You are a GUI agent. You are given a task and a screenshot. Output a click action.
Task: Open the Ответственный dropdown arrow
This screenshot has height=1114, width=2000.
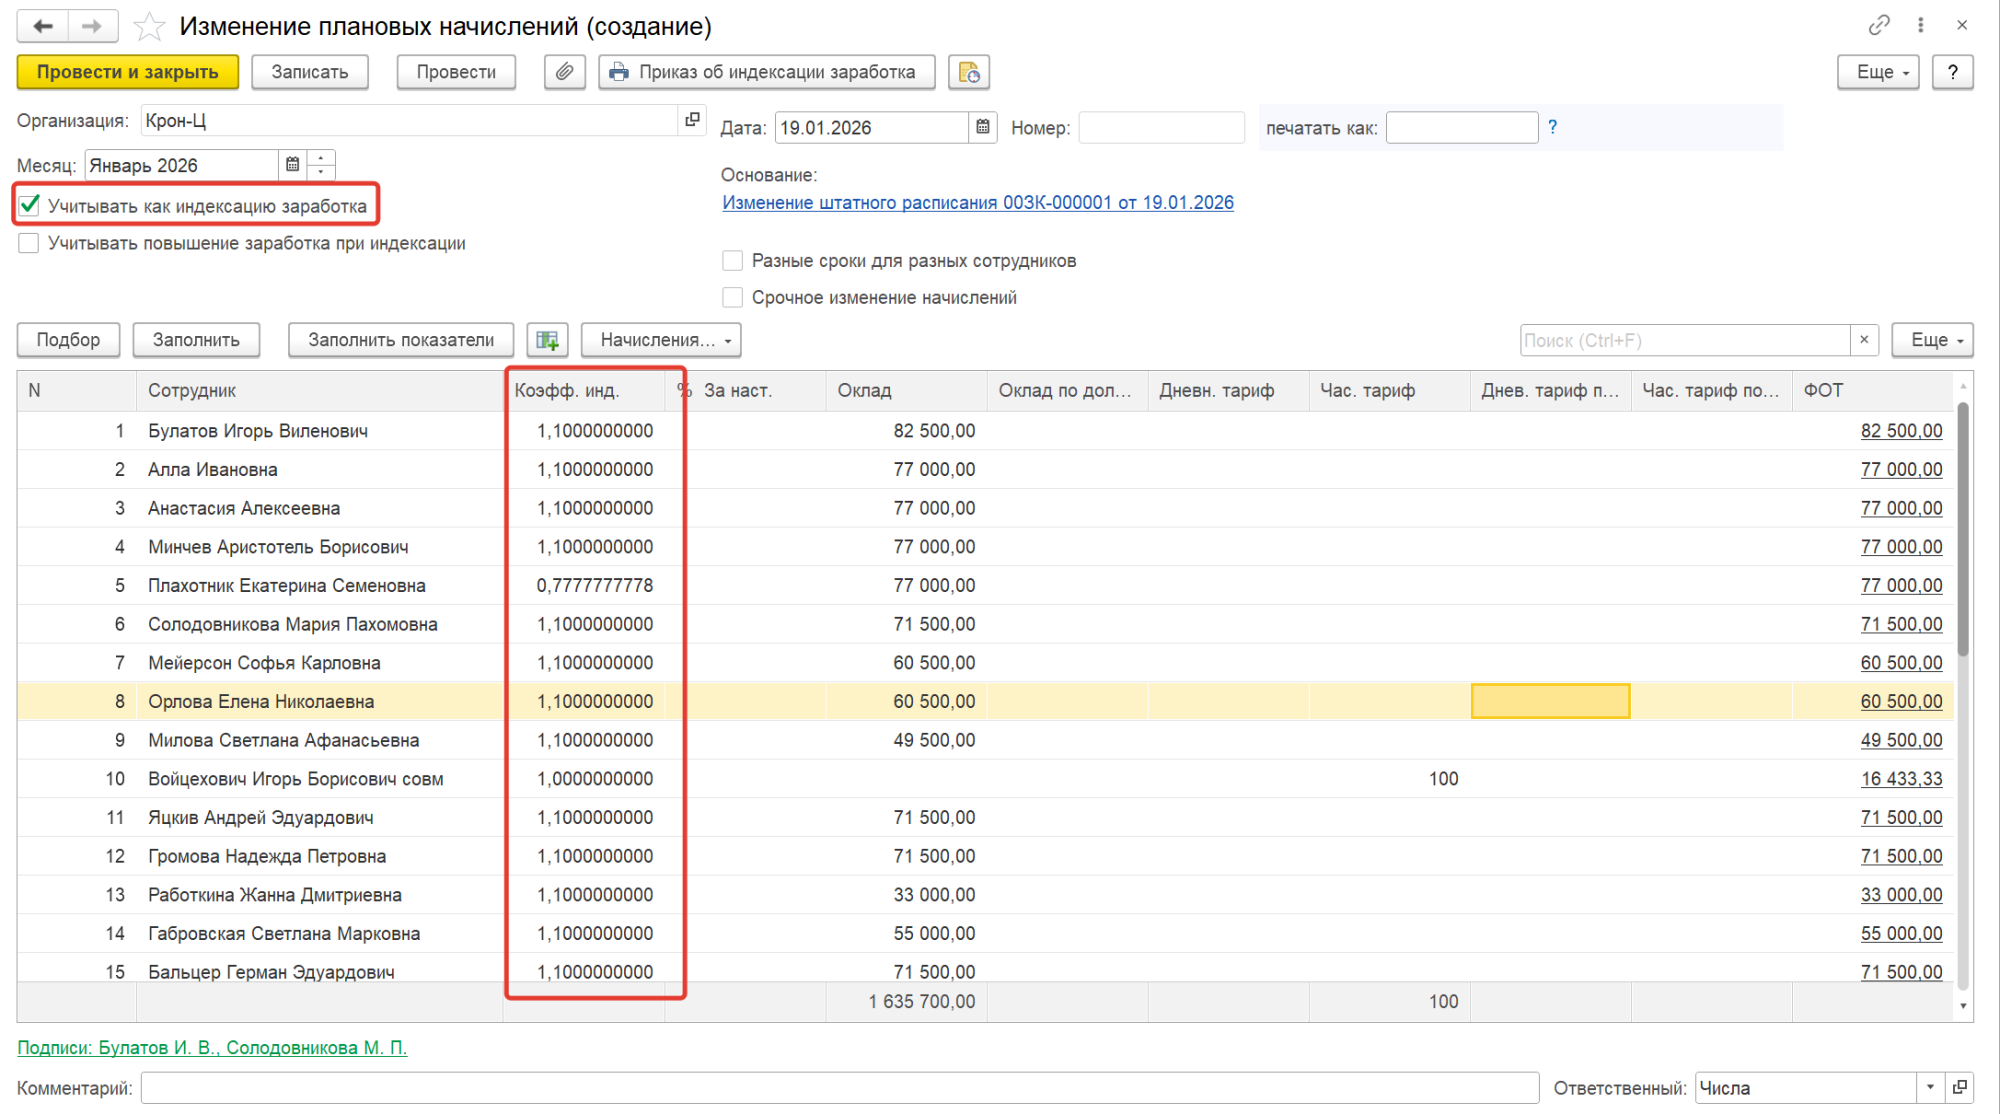pos(1930,1088)
